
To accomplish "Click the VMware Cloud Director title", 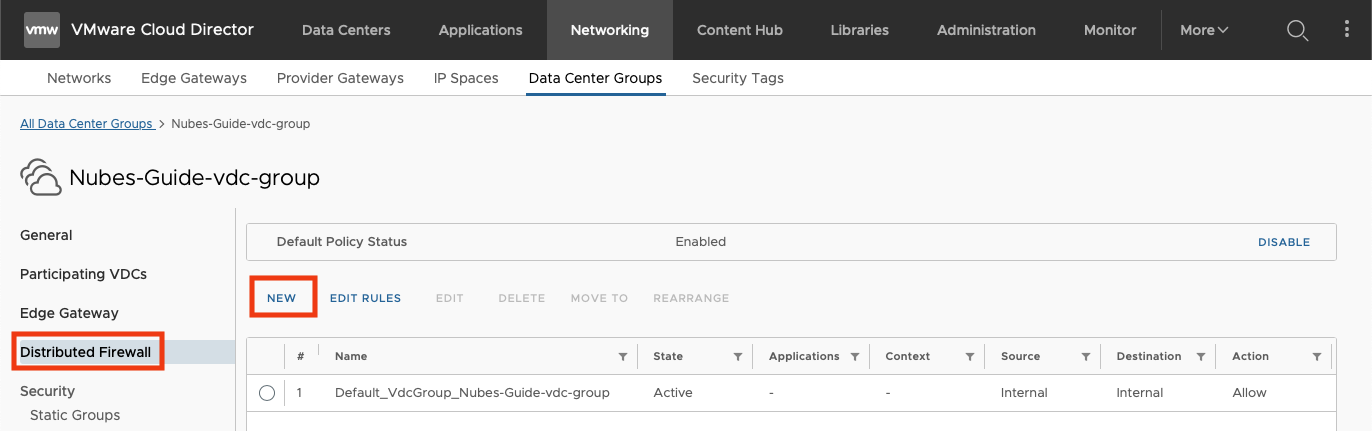I will click(163, 30).
